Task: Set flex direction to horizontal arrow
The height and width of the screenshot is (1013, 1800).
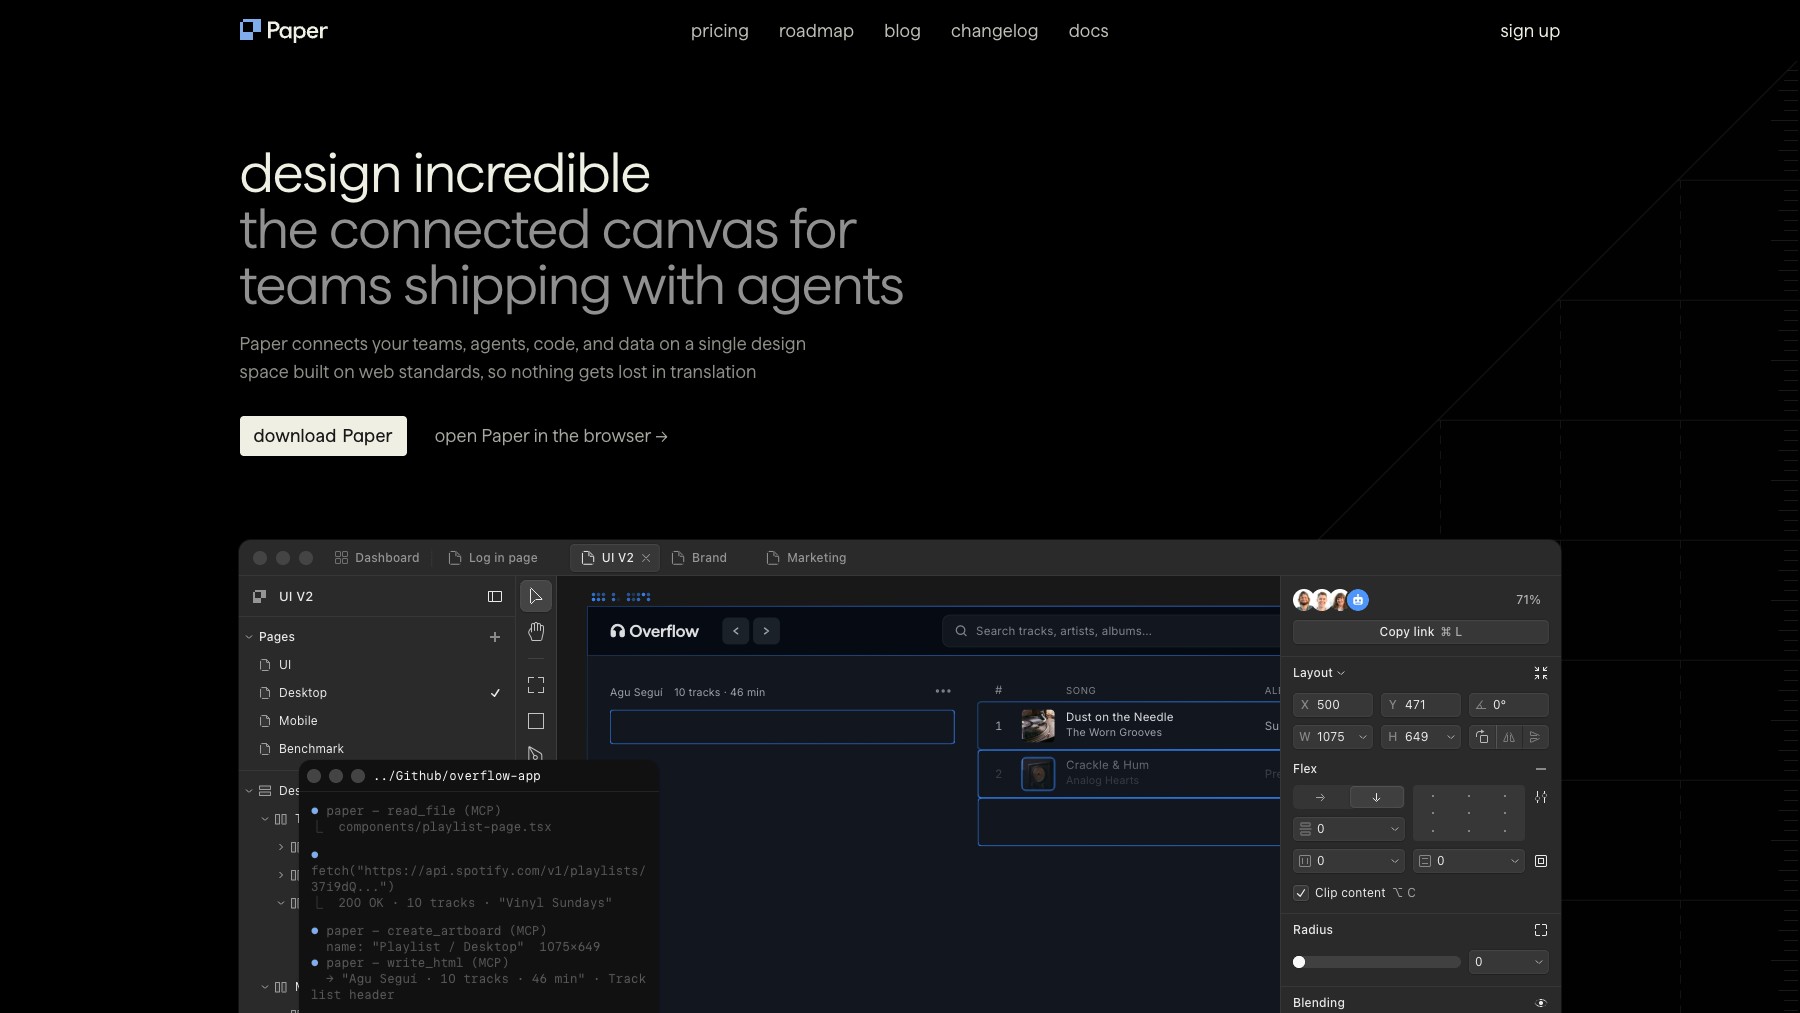Action: (x=1320, y=797)
